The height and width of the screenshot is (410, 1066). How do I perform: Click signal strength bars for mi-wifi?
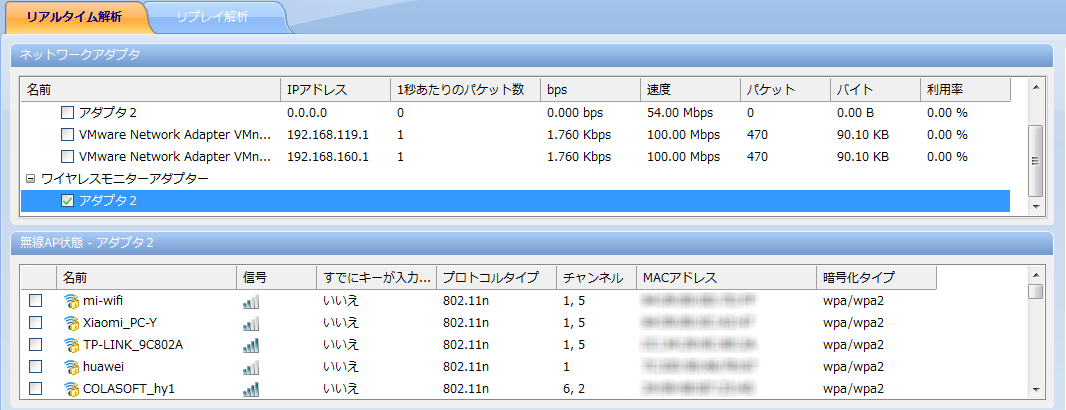point(251,301)
